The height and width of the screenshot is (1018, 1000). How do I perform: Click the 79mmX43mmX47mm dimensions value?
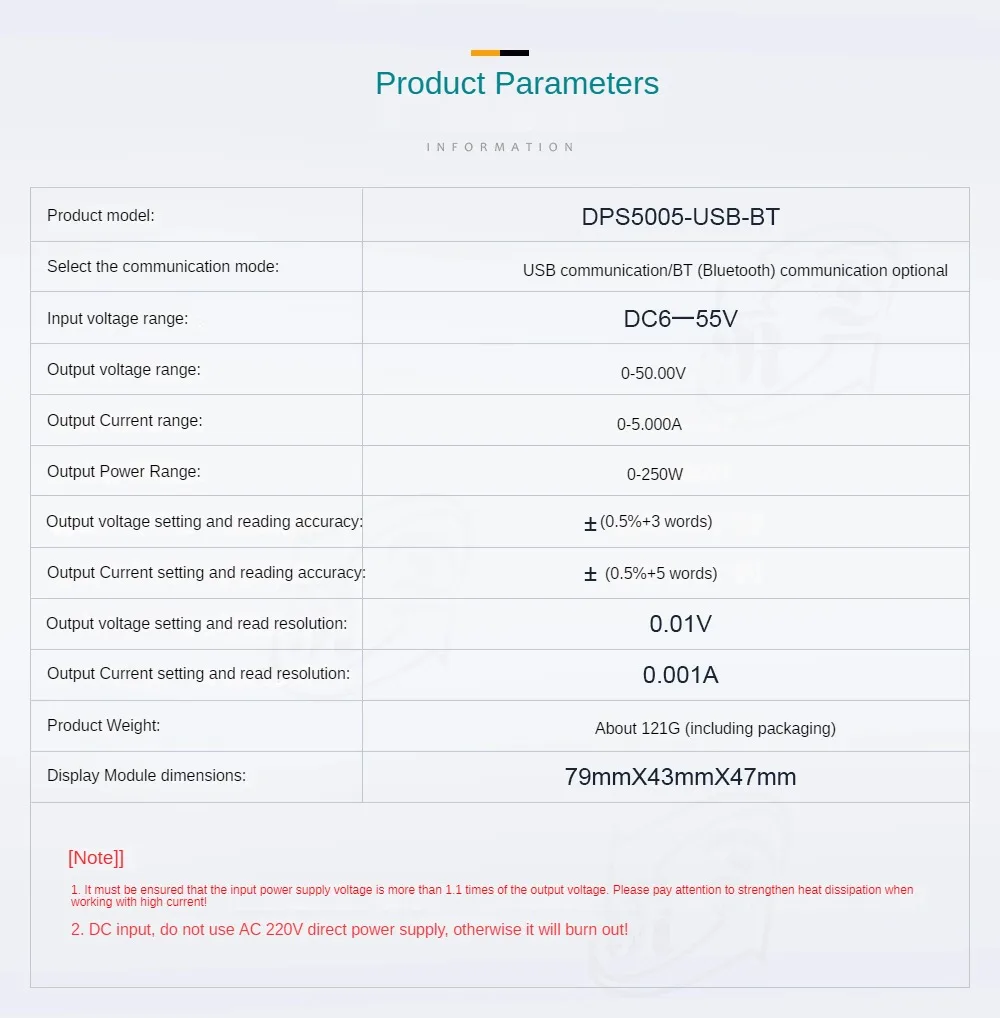click(680, 777)
